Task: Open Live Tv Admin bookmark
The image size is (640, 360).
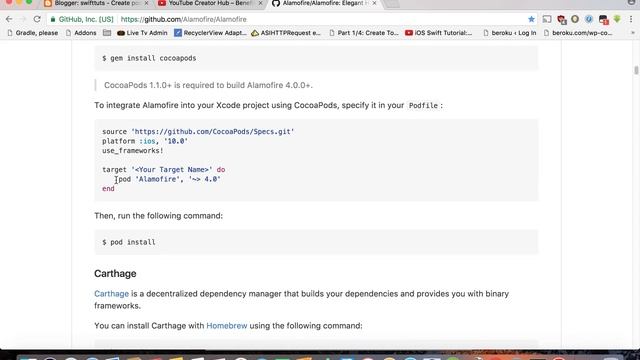Action: point(142,33)
